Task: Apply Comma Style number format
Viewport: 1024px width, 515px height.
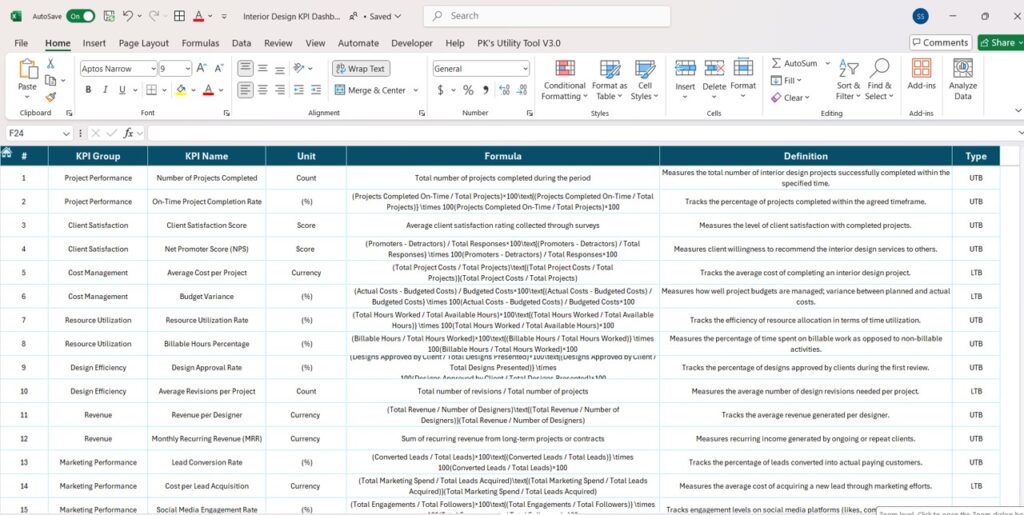Action: click(485, 90)
